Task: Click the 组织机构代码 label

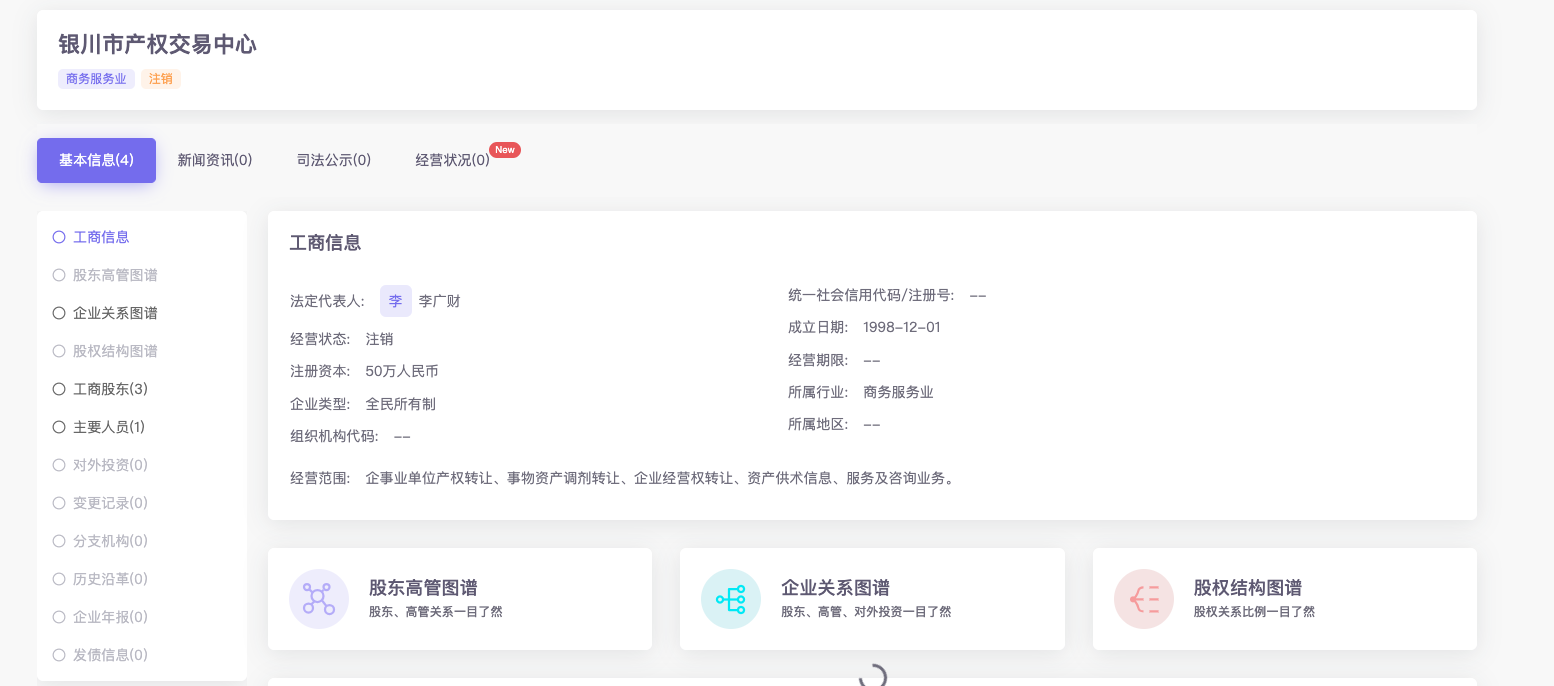Action: (x=334, y=436)
